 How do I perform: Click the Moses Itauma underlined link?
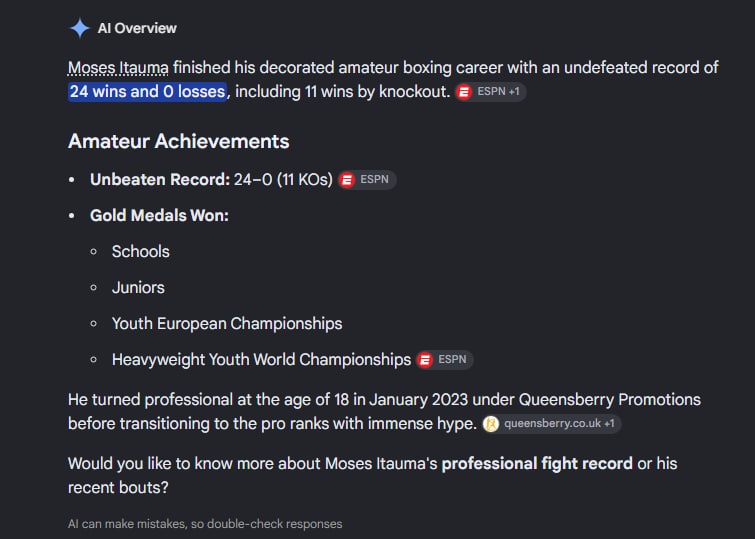(x=118, y=67)
